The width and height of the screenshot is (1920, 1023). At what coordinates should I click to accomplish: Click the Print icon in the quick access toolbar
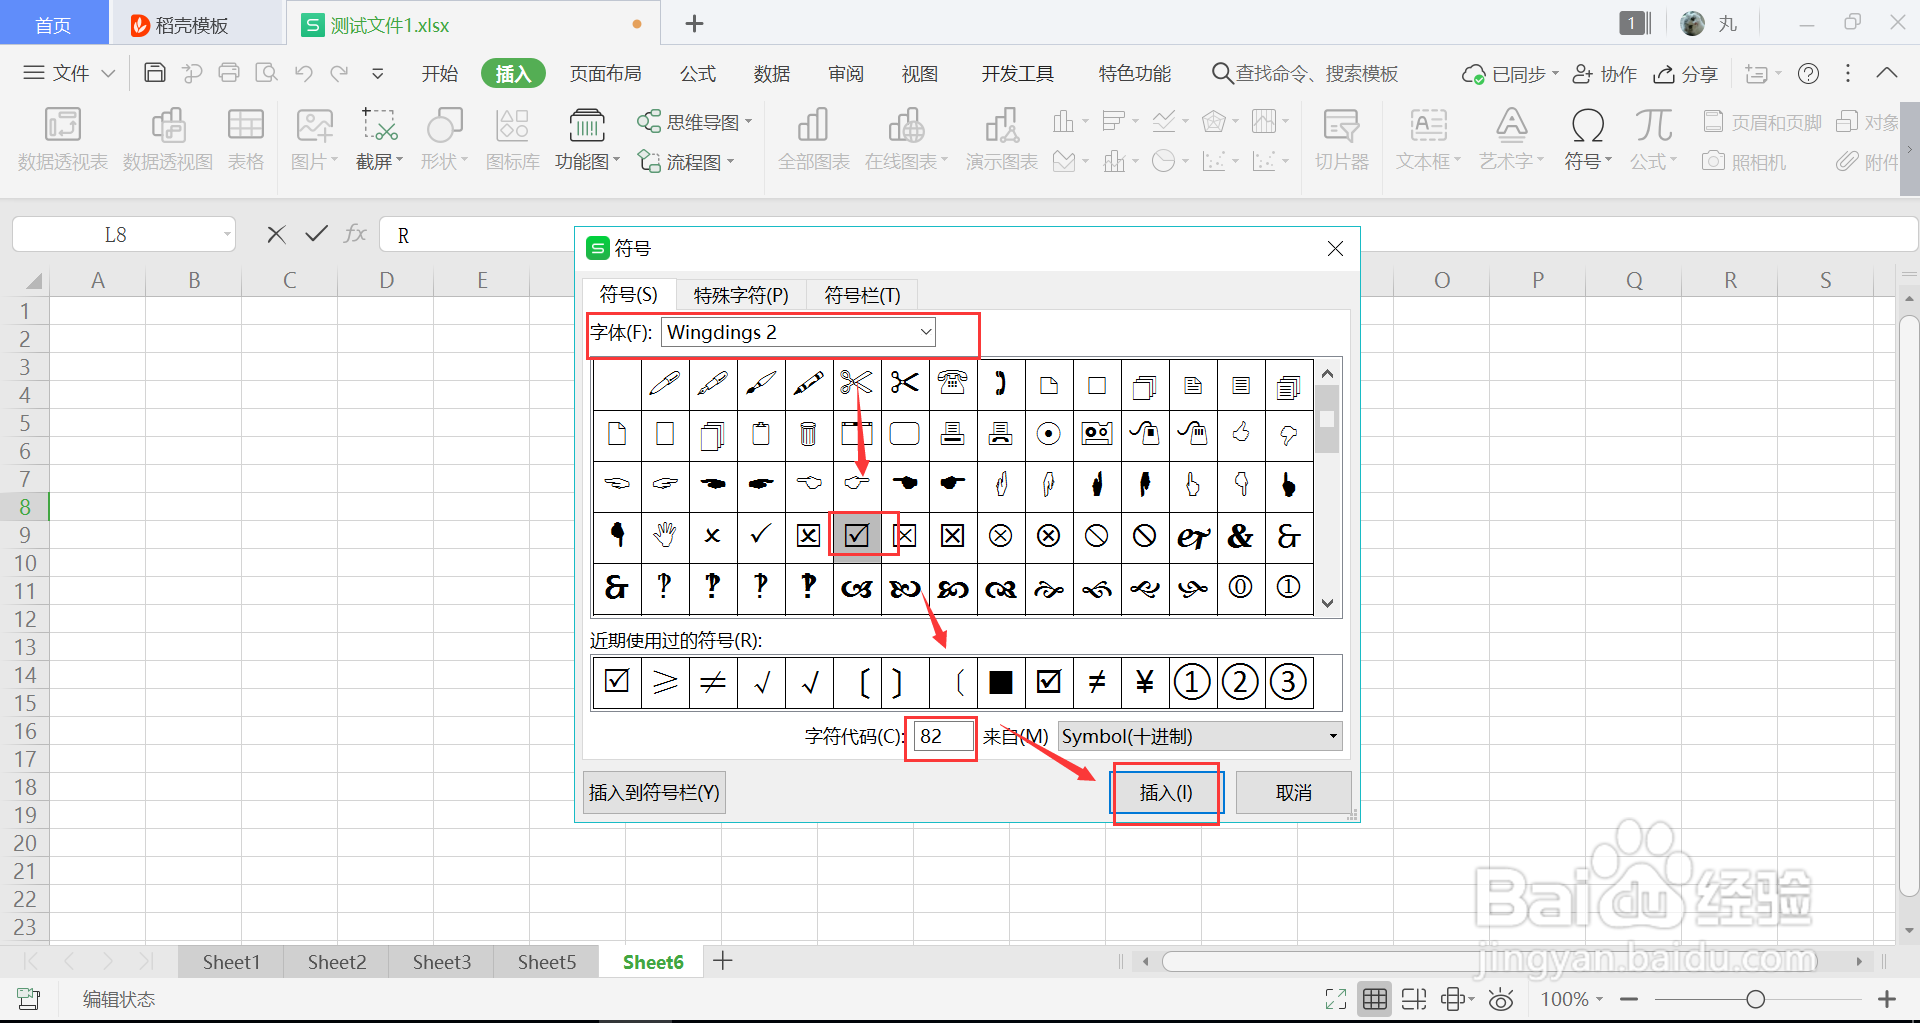(229, 73)
